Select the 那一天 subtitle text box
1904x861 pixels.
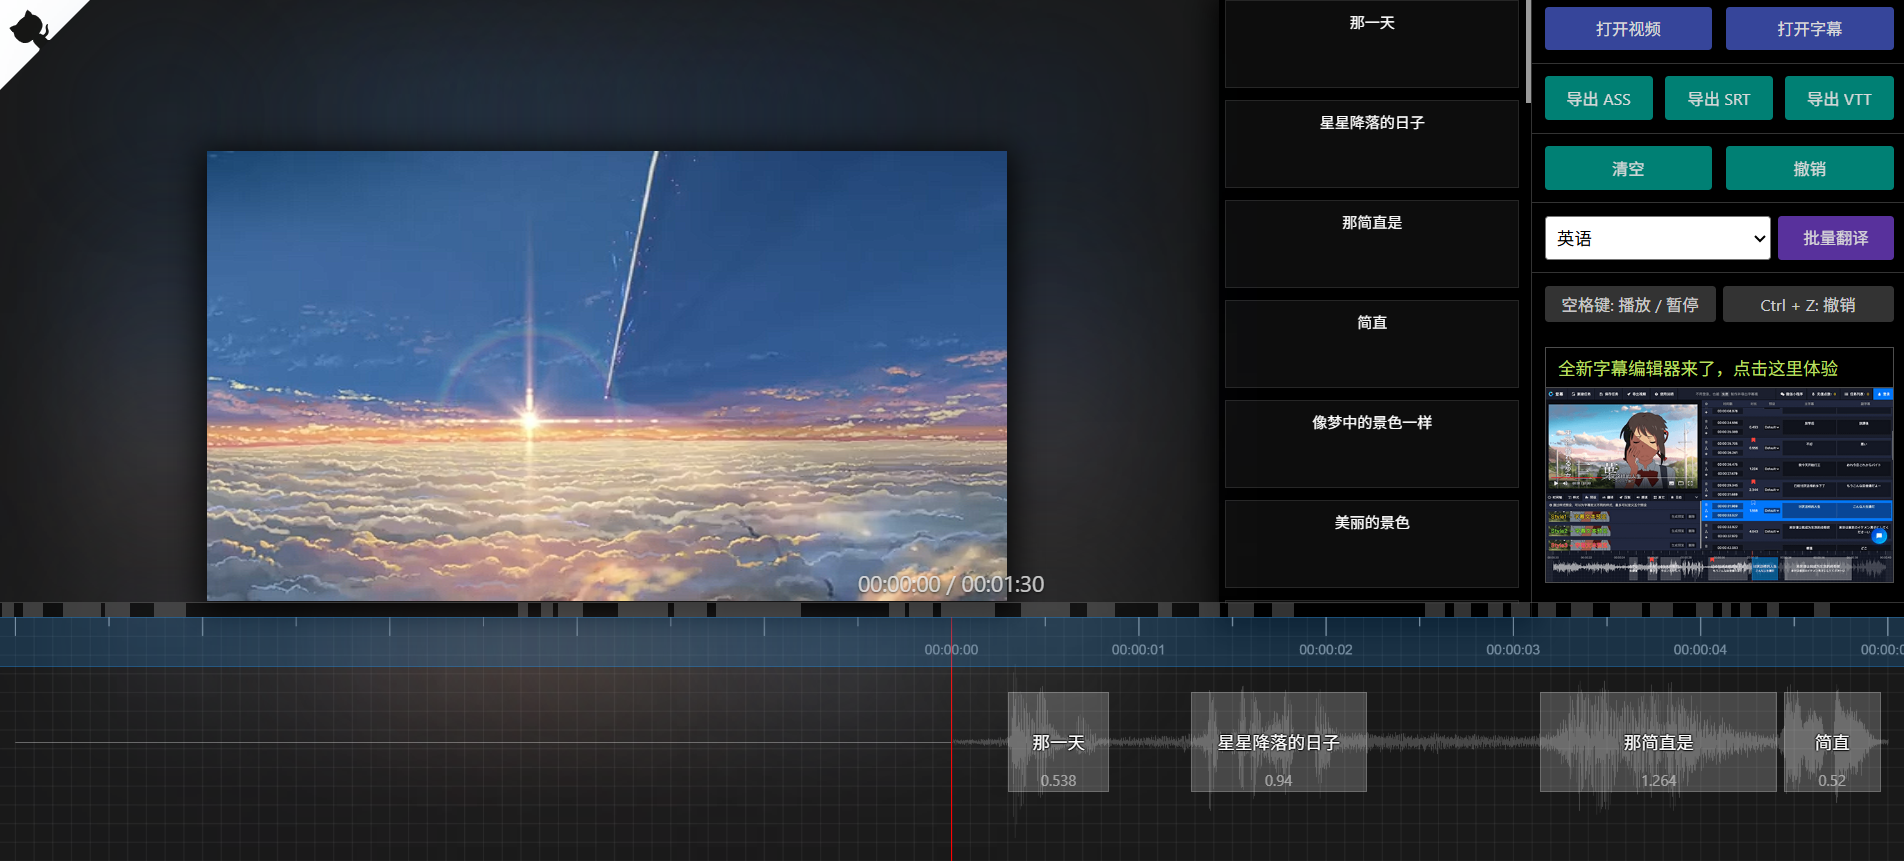(x=1372, y=44)
